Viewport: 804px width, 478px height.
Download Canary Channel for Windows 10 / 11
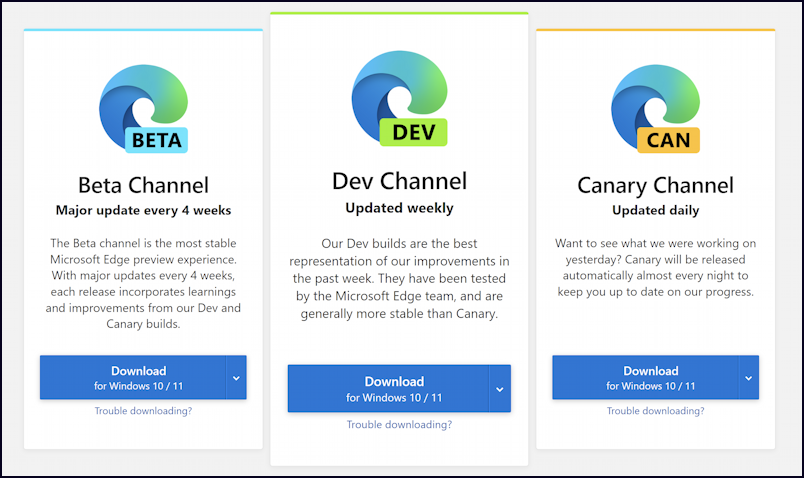click(x=646, y=377)
